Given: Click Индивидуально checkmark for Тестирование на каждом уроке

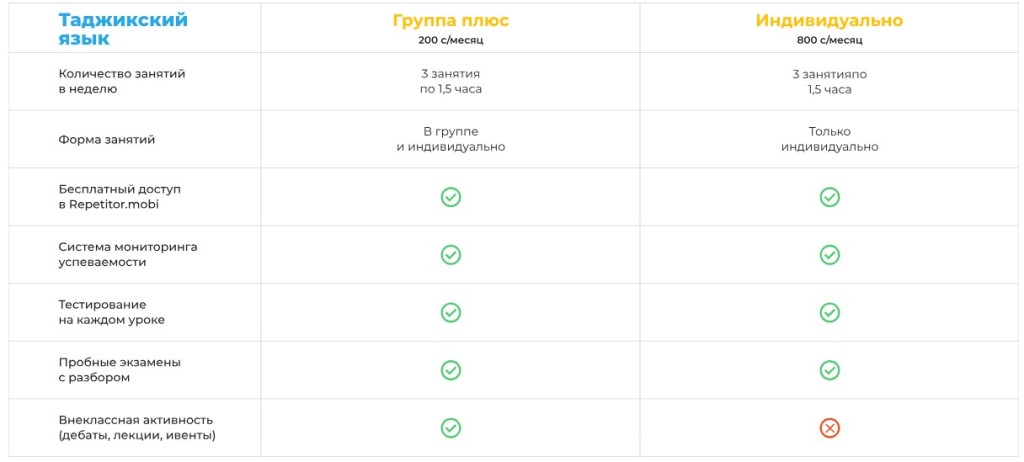Looking at the screenshot, I should [x=829, y=312].
